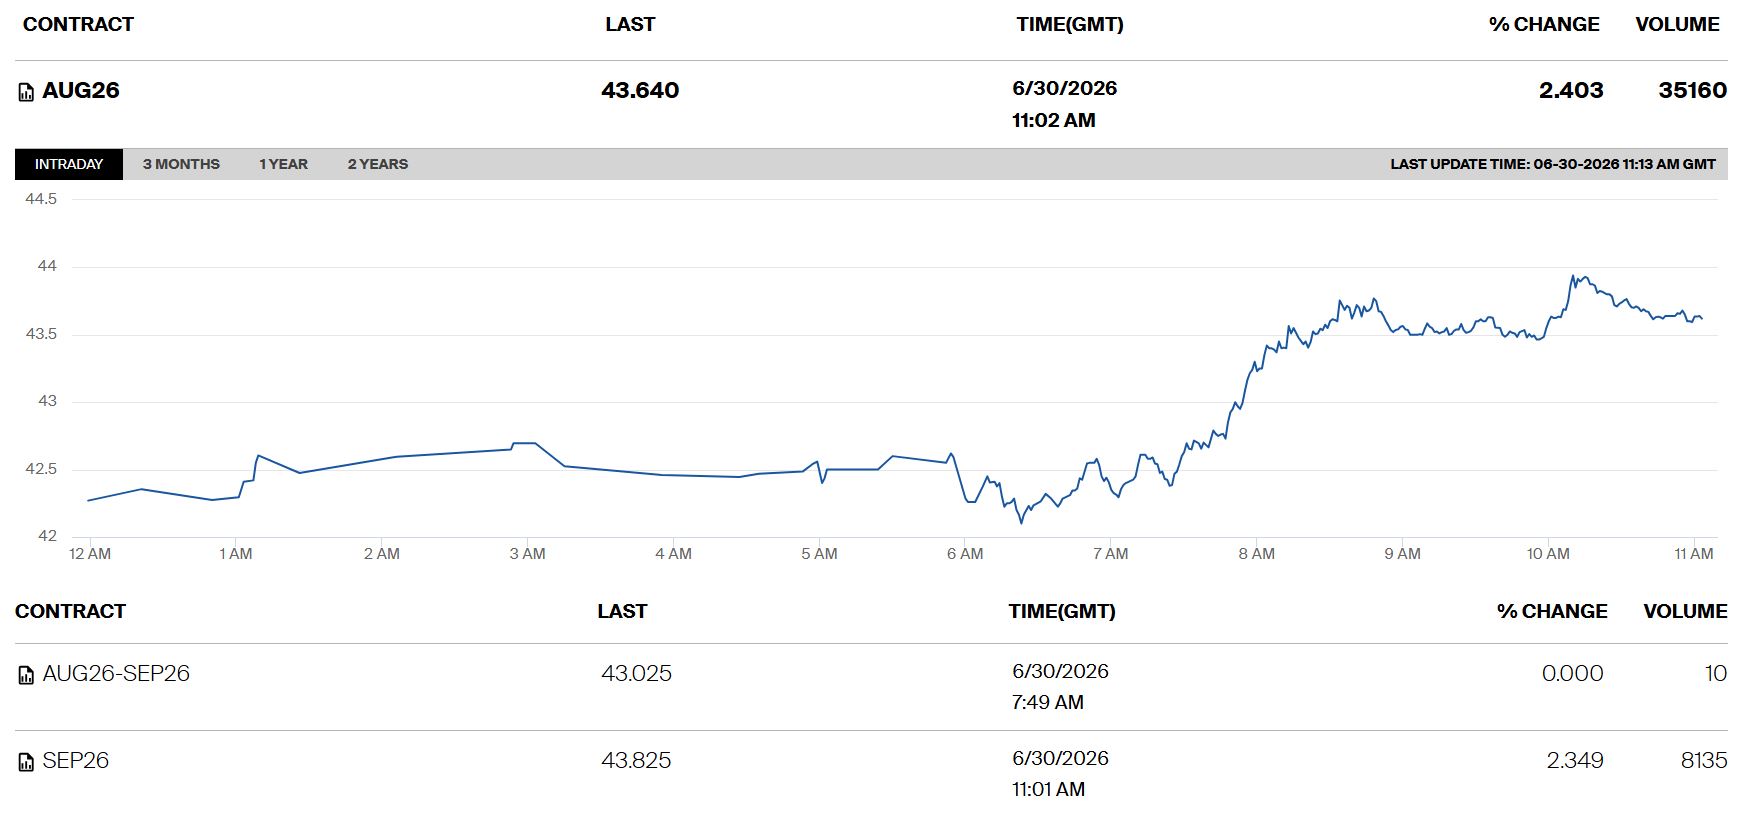Viewport: 1760px width, 813px height.
Task: Open the AUG26-SEP26 spread contract
Action: click(x=116, y=673)
